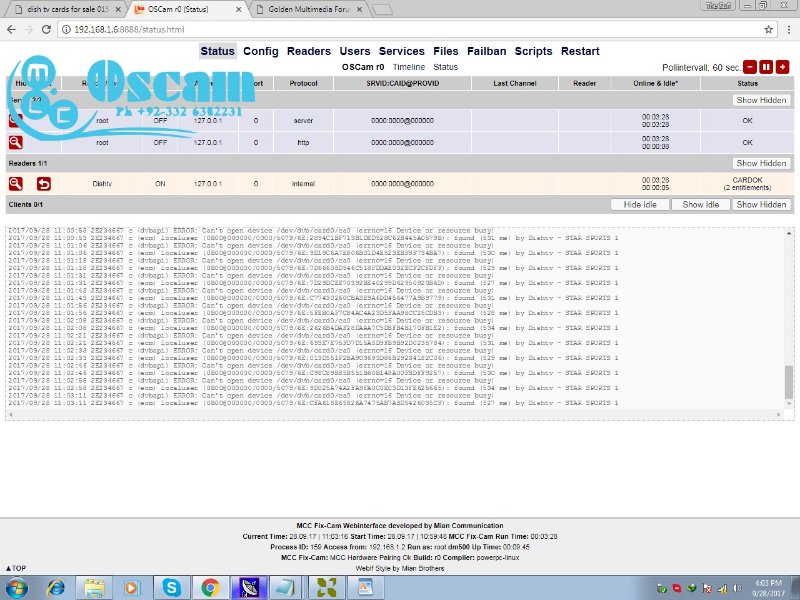
Task: Go to the Readers page
Action: [x=309, y=51]
